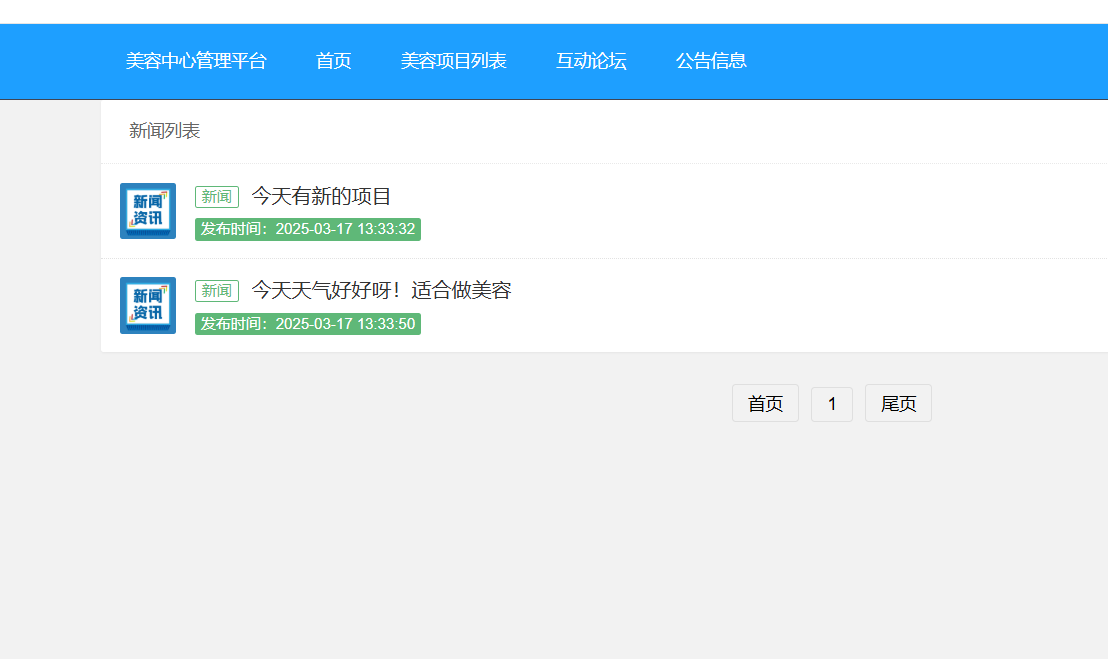Viewport: 1108px width, 659px height.
Task: Select page 1 in the pagination
Action: point(832,404)
